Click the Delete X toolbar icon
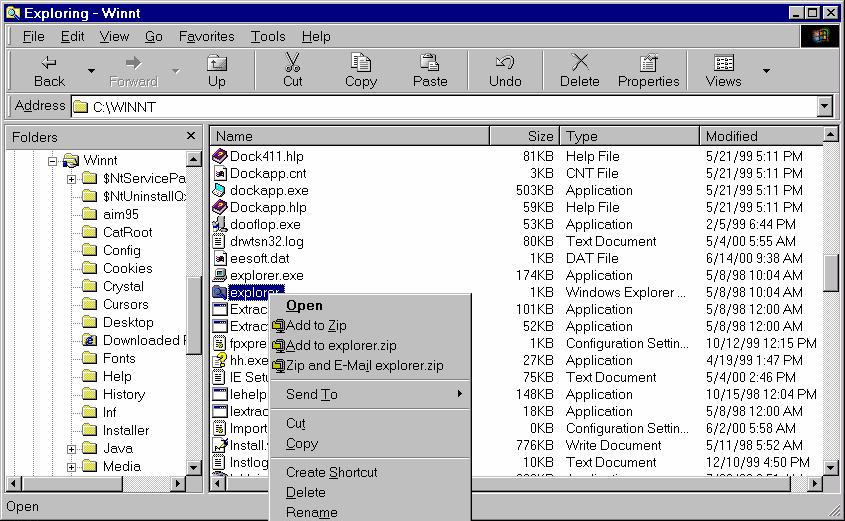 click(x=580, y=62)
